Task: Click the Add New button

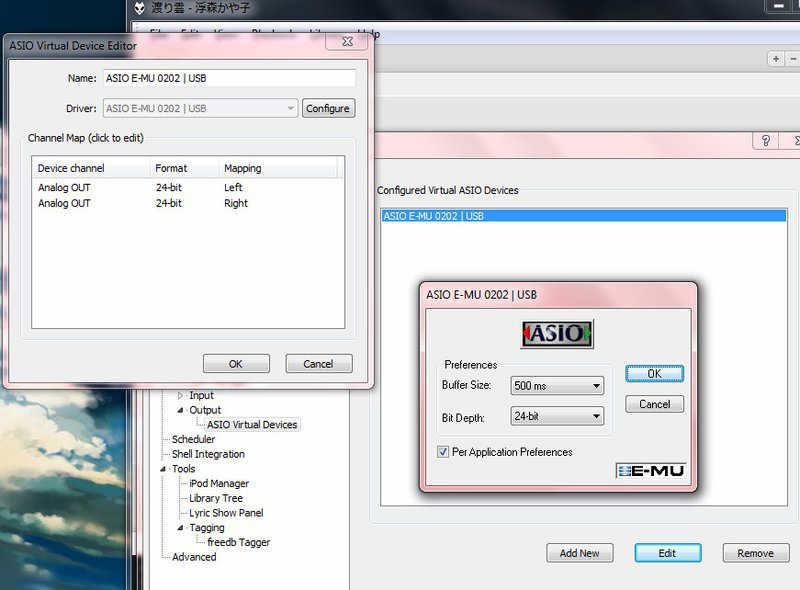Action: tap(580, 553)
